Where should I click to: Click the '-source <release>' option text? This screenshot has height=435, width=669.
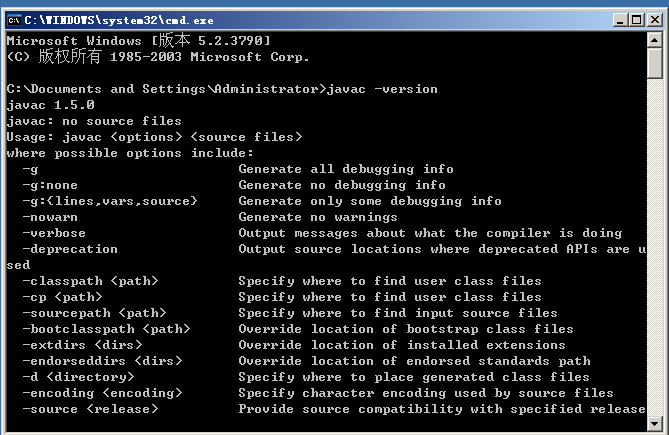(x=90, y=409)
